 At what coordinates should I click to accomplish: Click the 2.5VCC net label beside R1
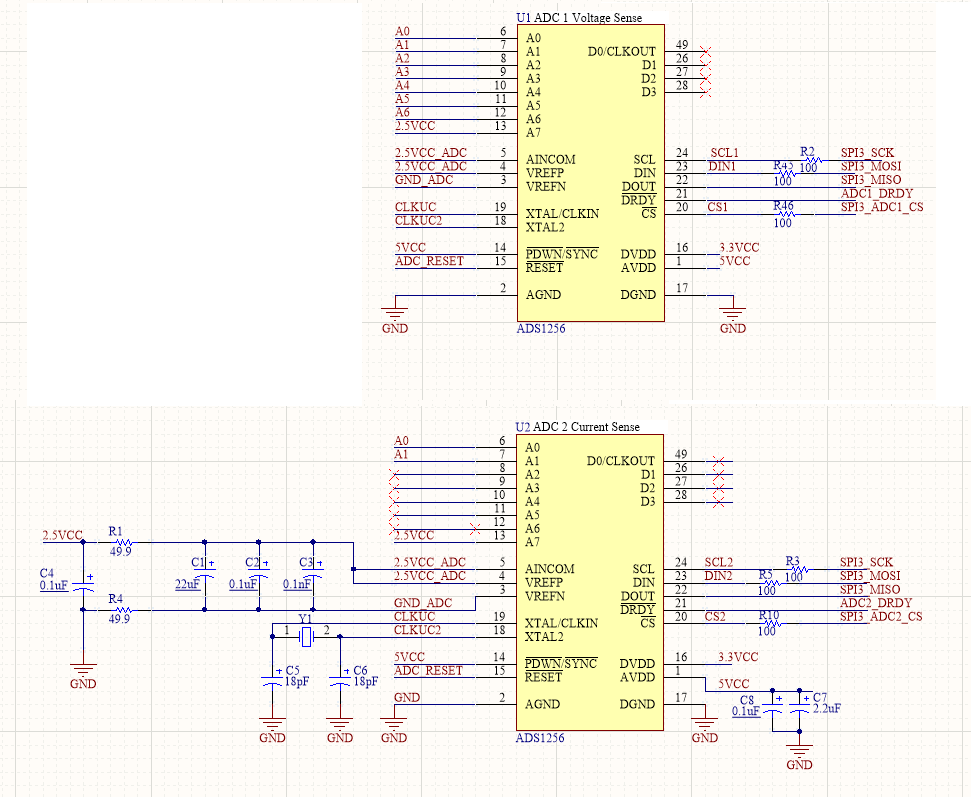(63, 535)
